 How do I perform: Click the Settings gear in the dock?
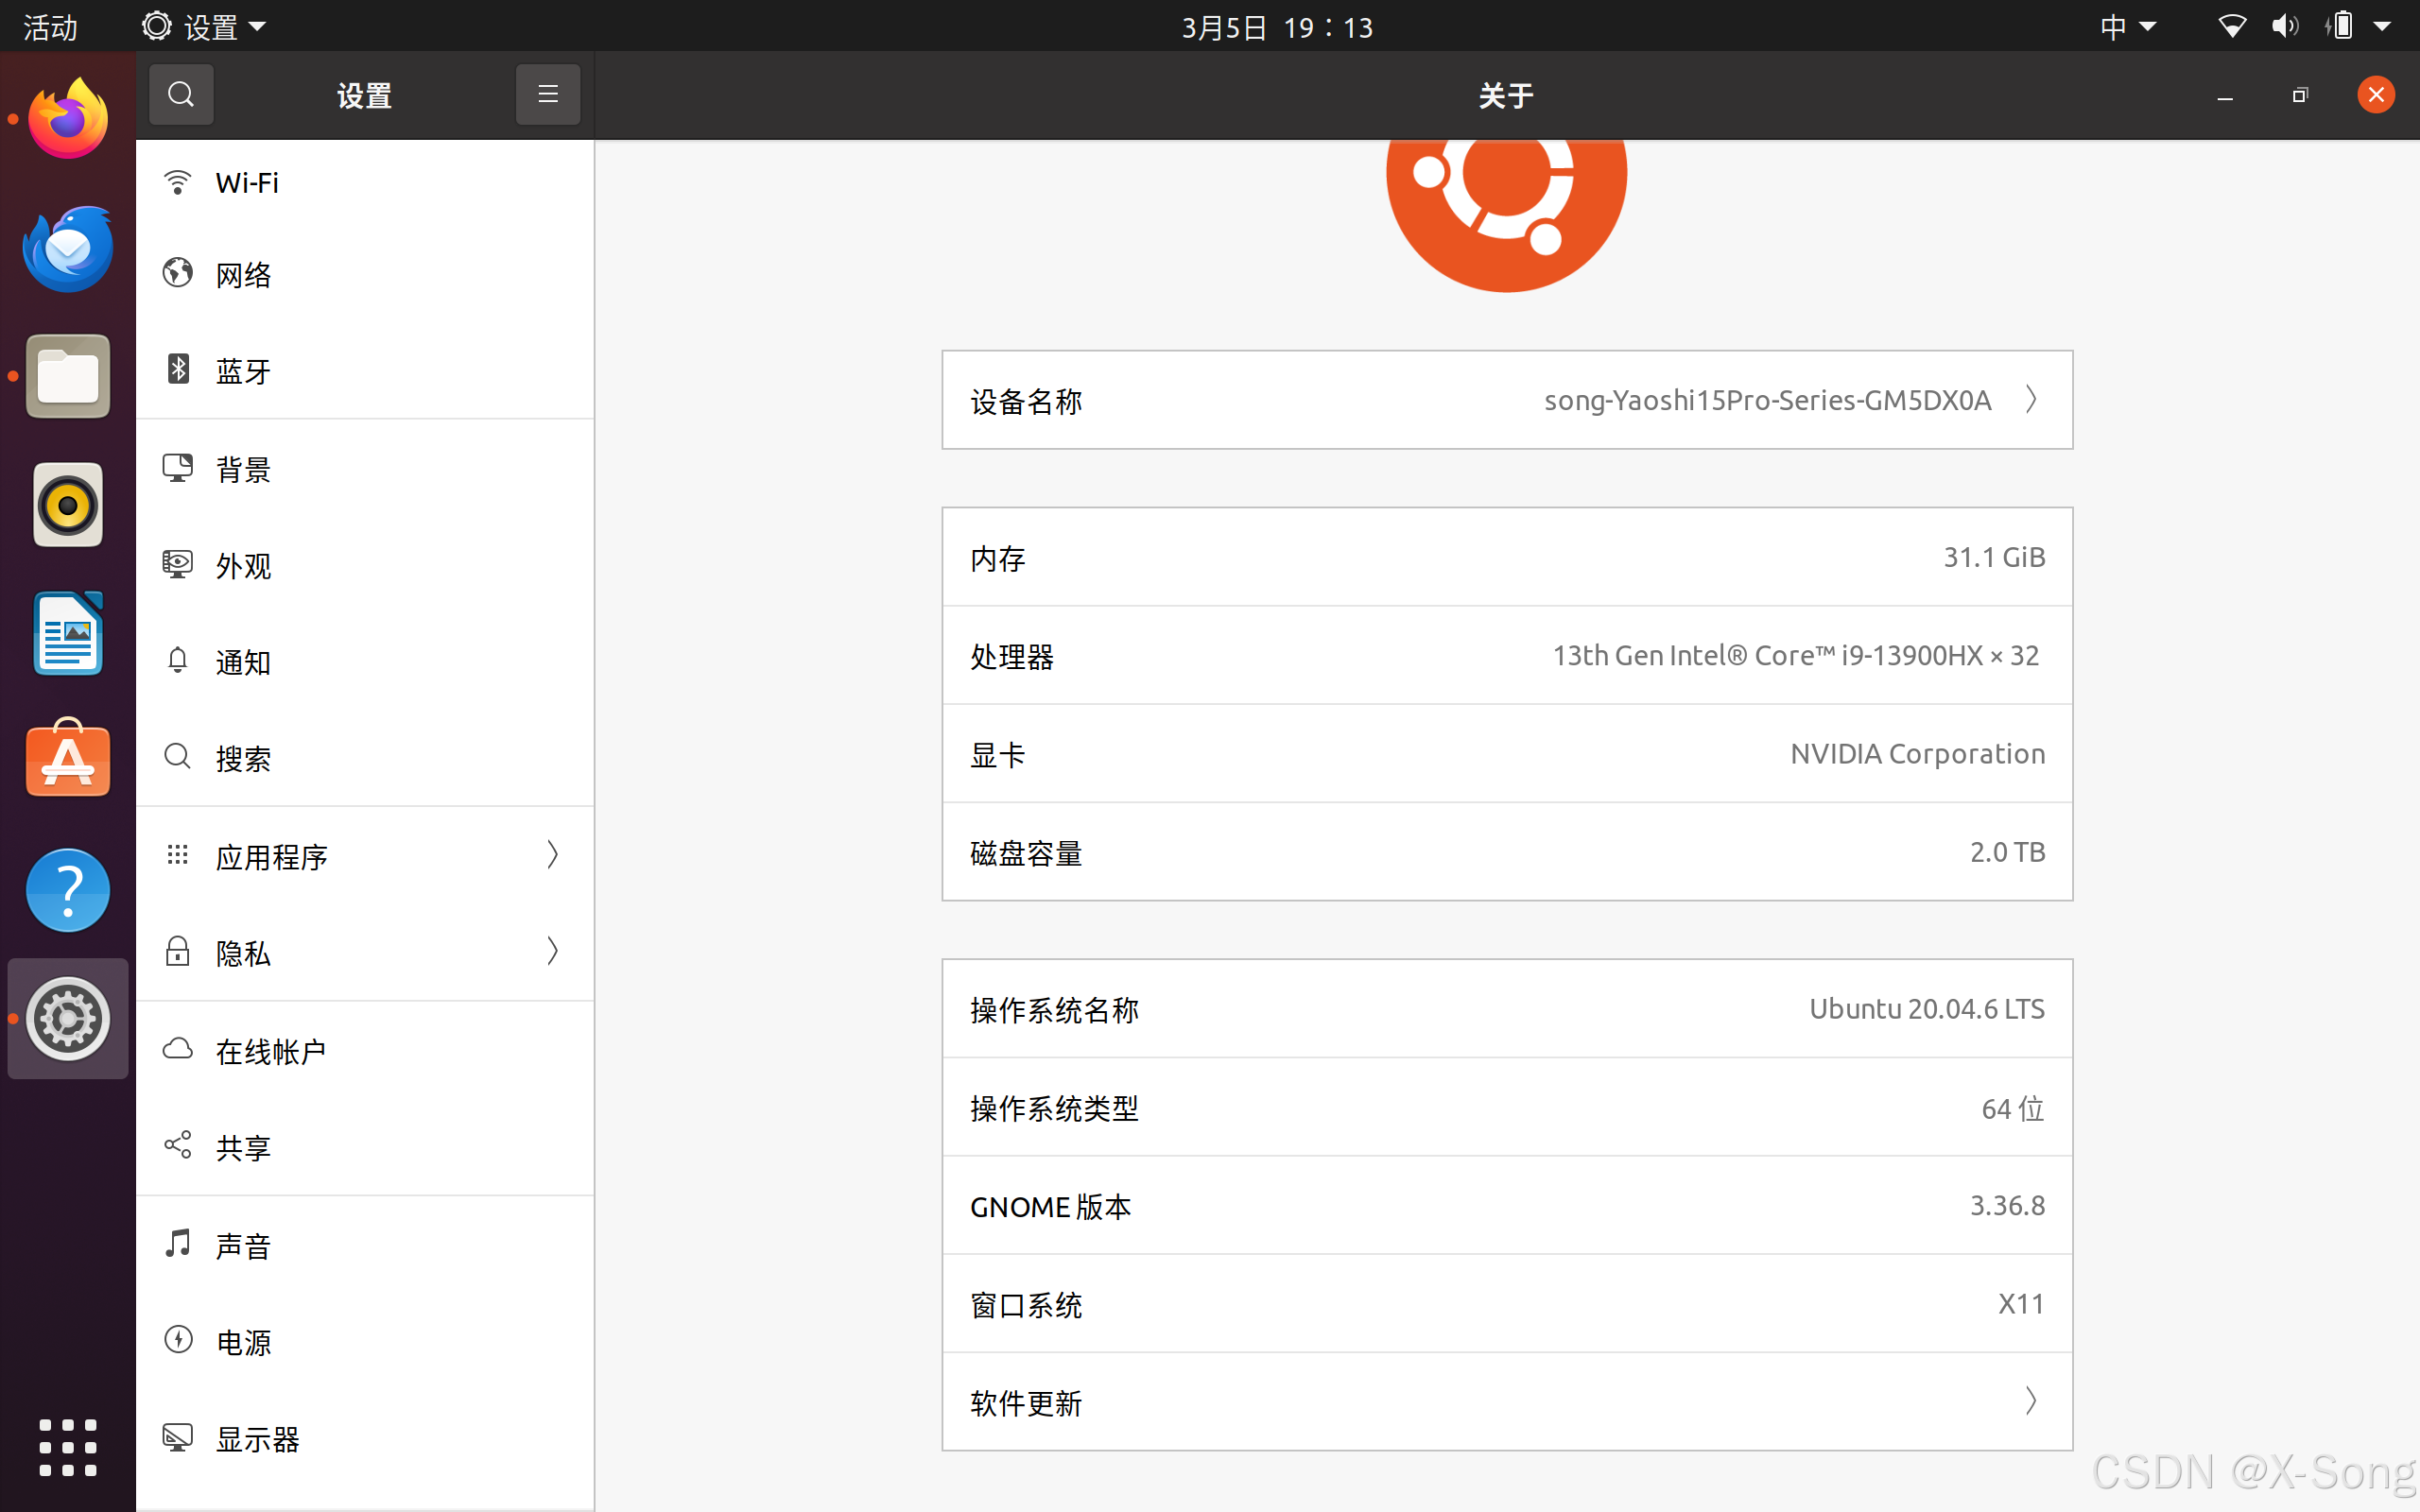click(x=68, y=1019)
